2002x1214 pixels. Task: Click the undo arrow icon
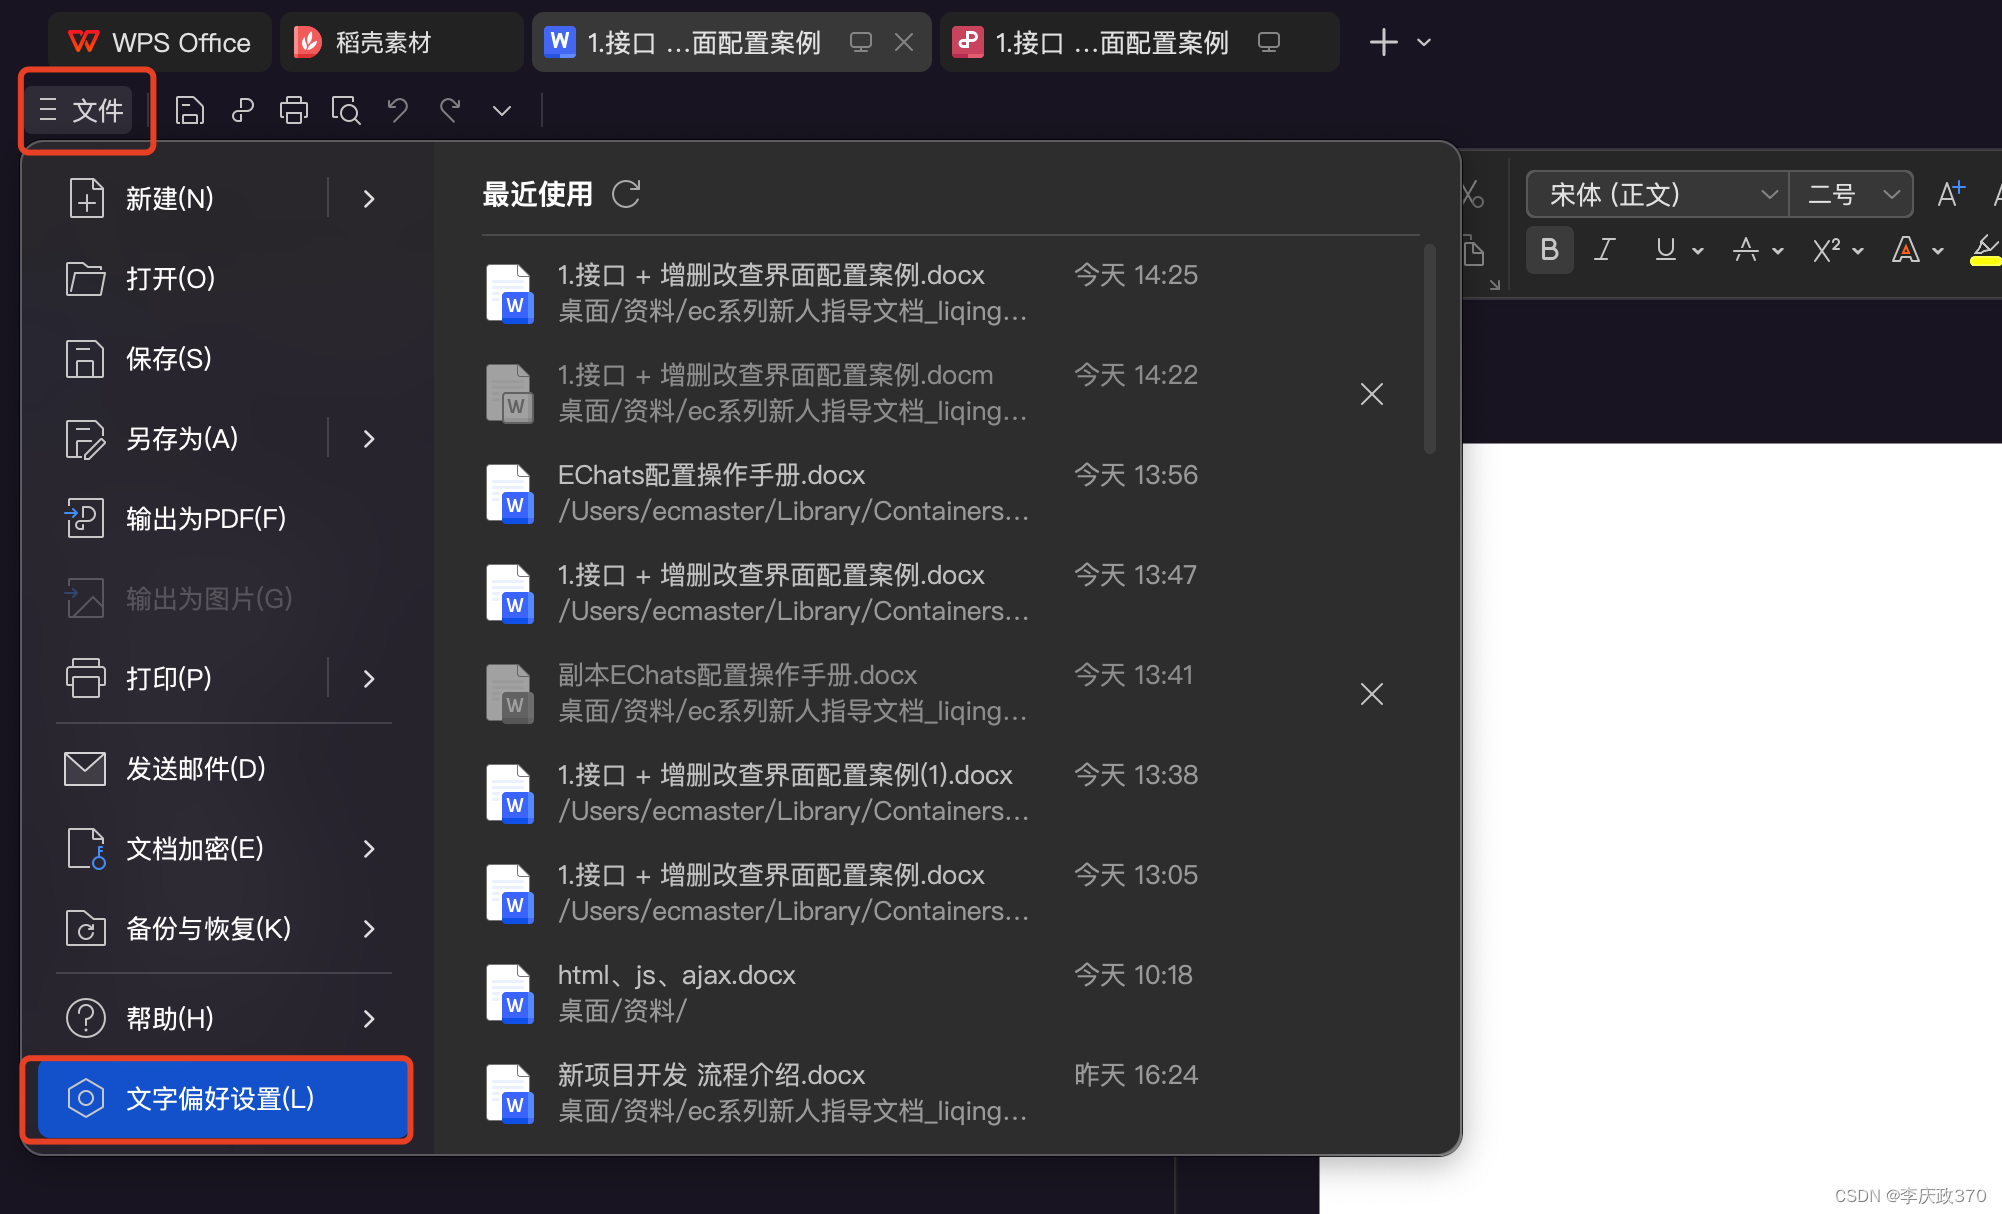[x=398, y=110]
